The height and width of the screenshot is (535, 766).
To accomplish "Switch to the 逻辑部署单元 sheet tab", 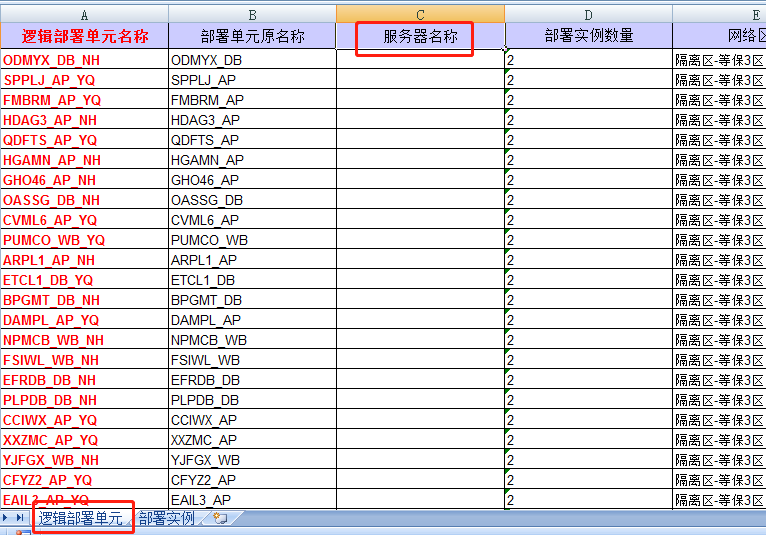I will click(x=81, y=518).
